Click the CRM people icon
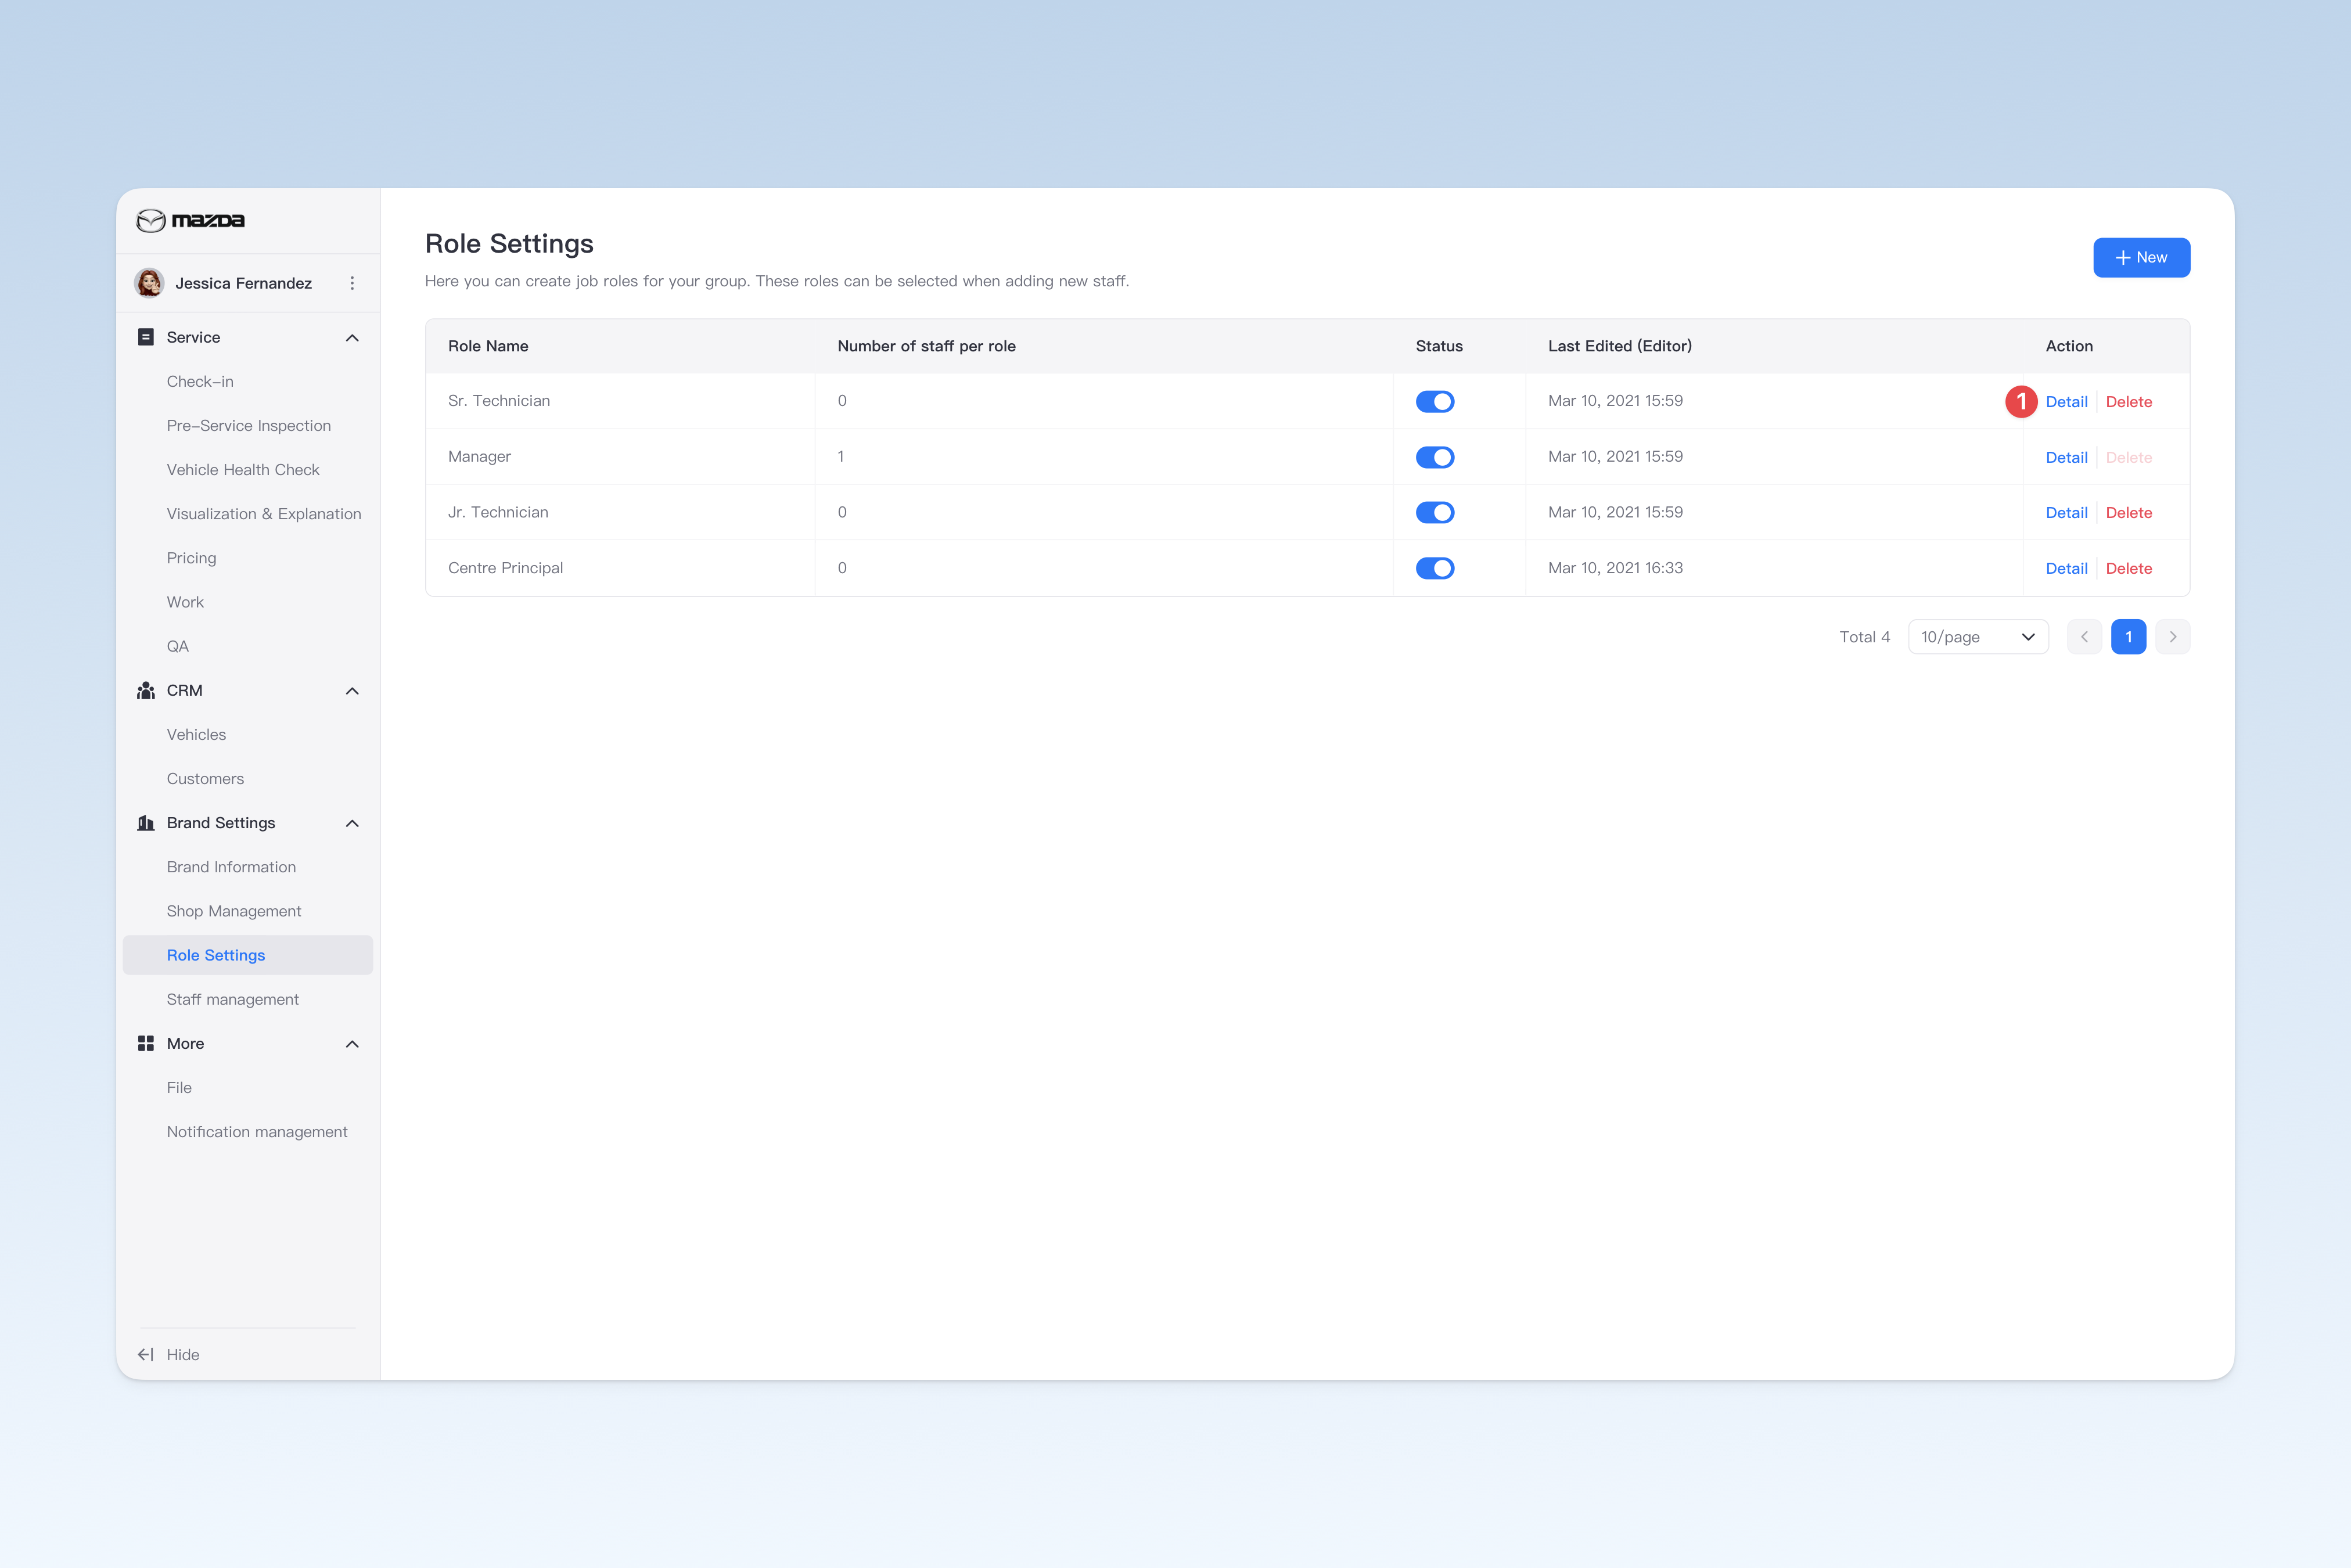Screen dimensions: 2351x1568 [x=146, y=690]
